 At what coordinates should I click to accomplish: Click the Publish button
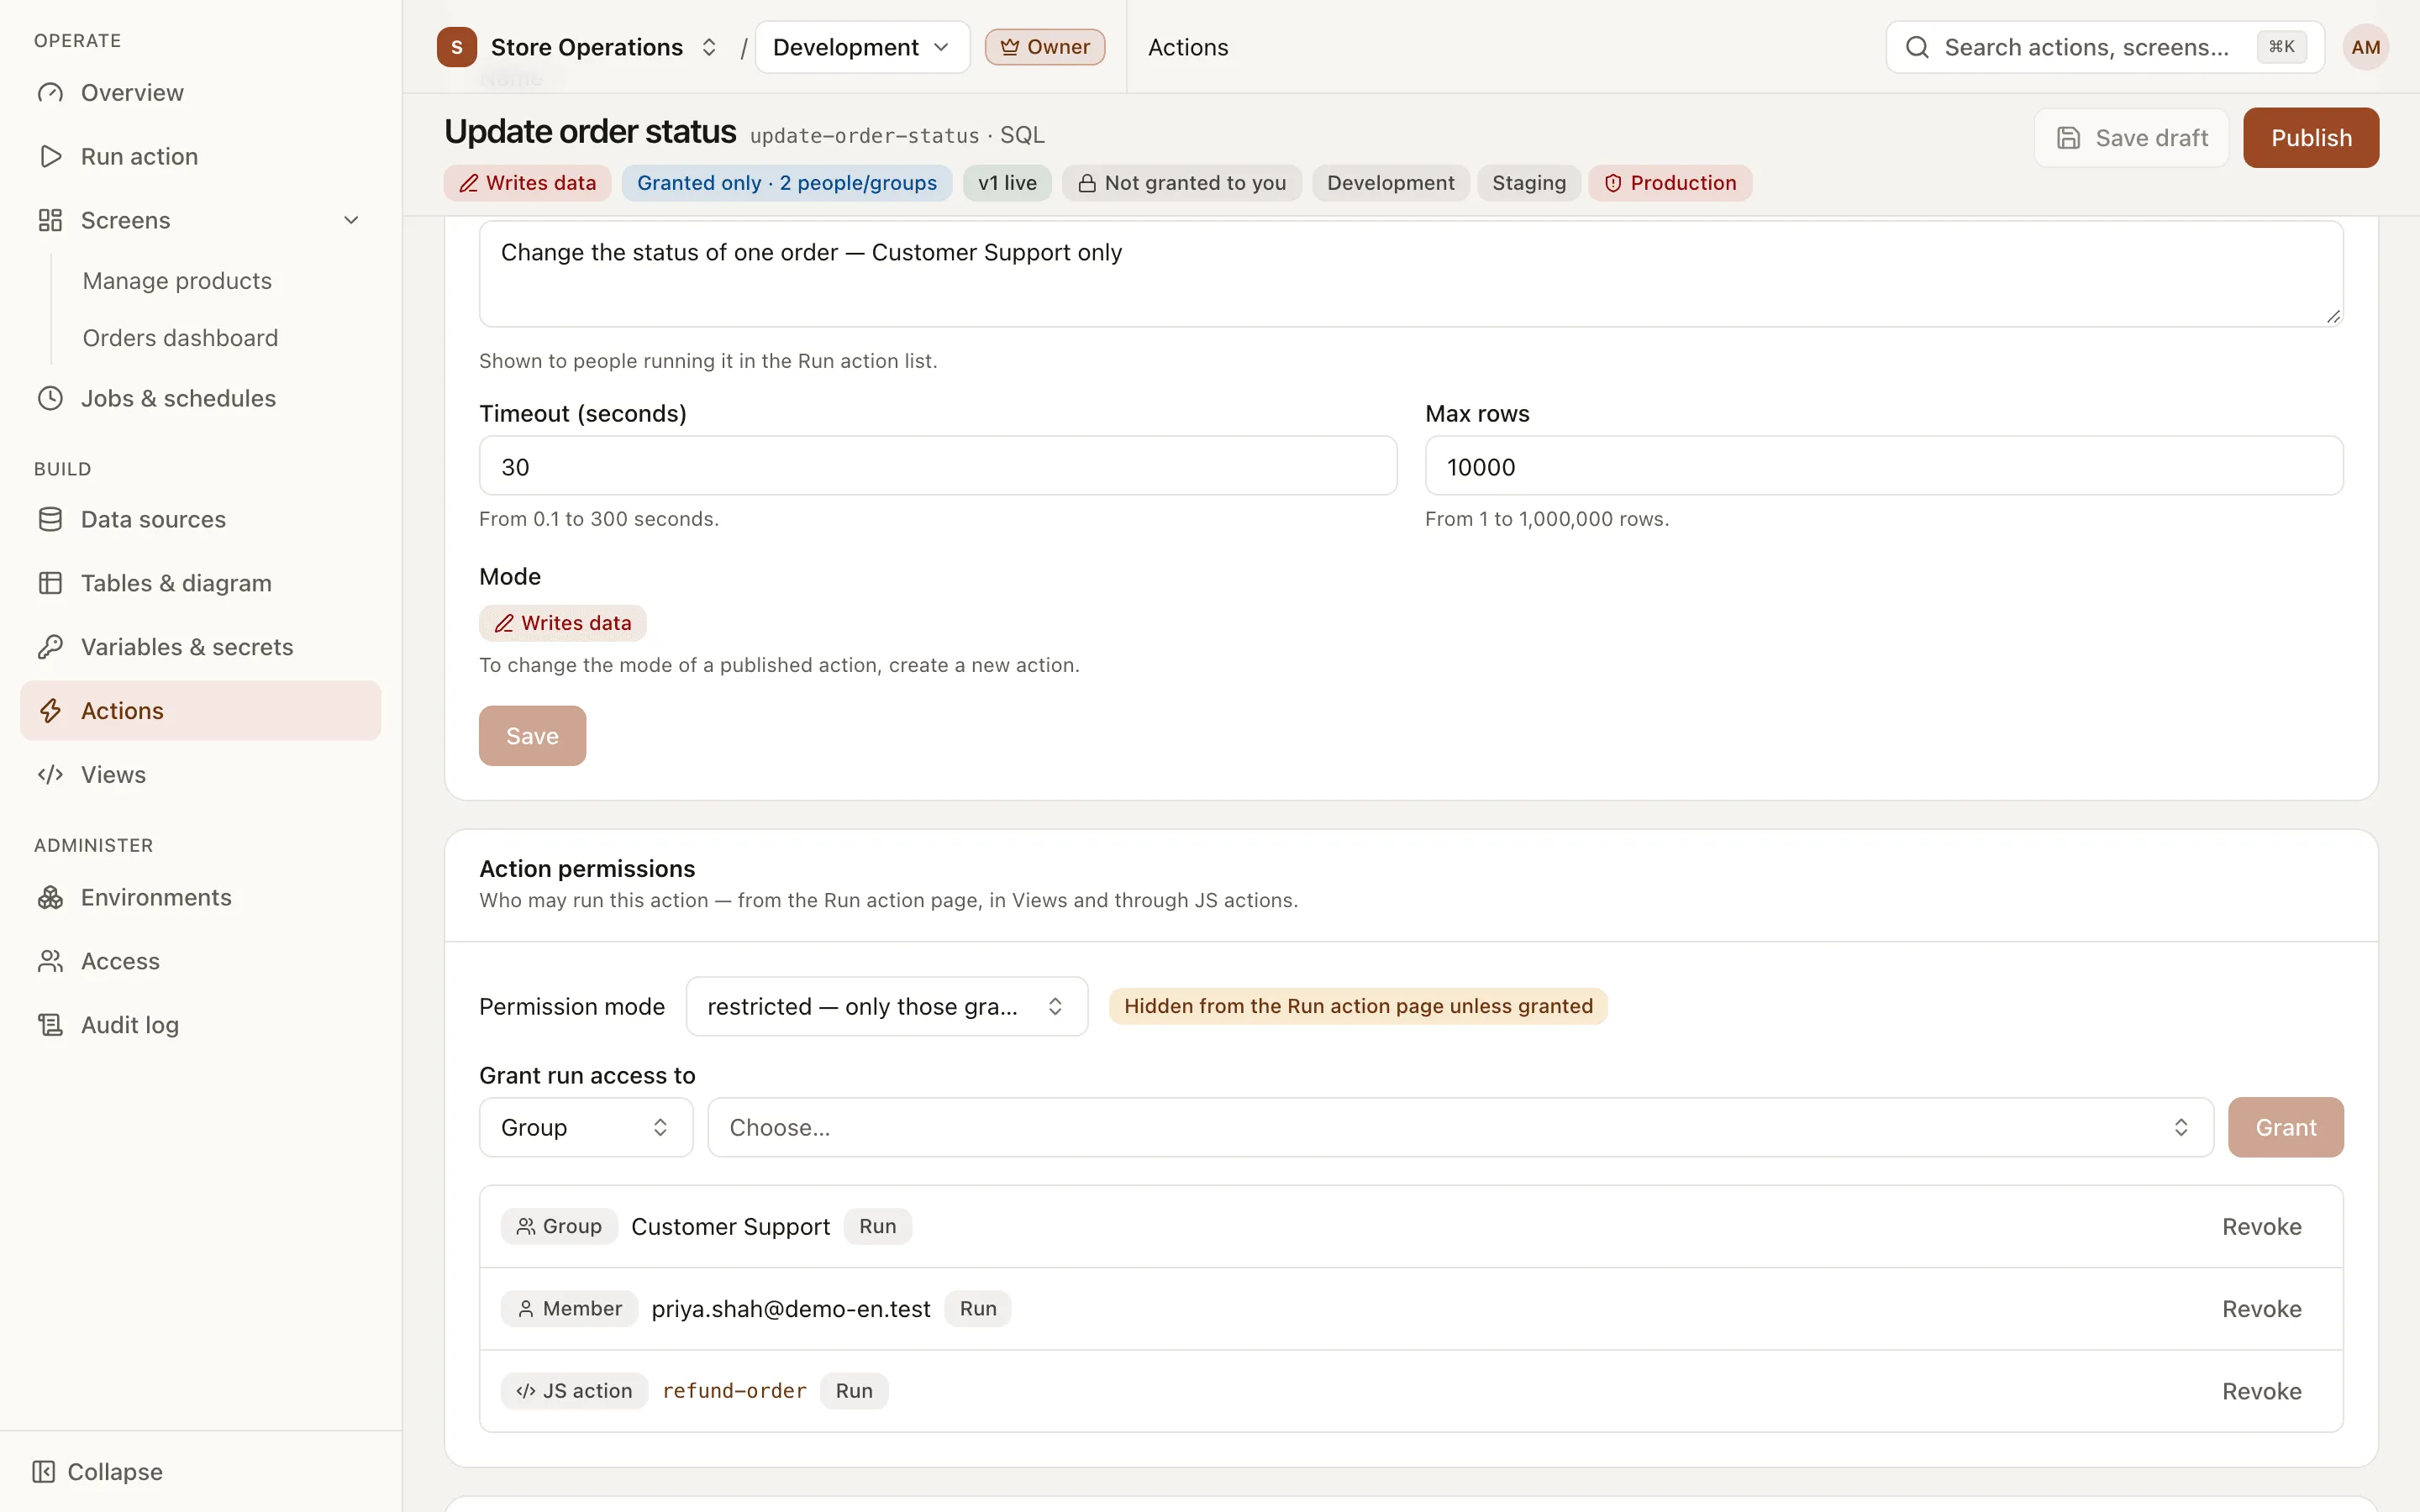click(x=2311, y=138)
